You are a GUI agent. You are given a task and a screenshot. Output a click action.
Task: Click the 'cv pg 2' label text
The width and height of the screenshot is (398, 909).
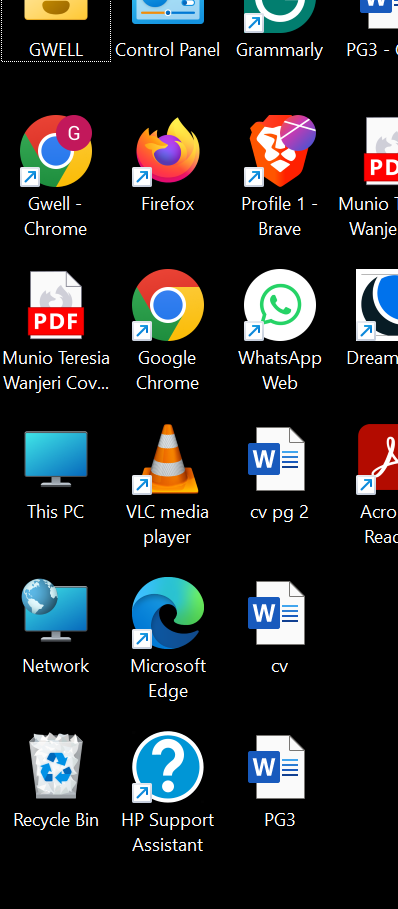(x=279, y=512)
